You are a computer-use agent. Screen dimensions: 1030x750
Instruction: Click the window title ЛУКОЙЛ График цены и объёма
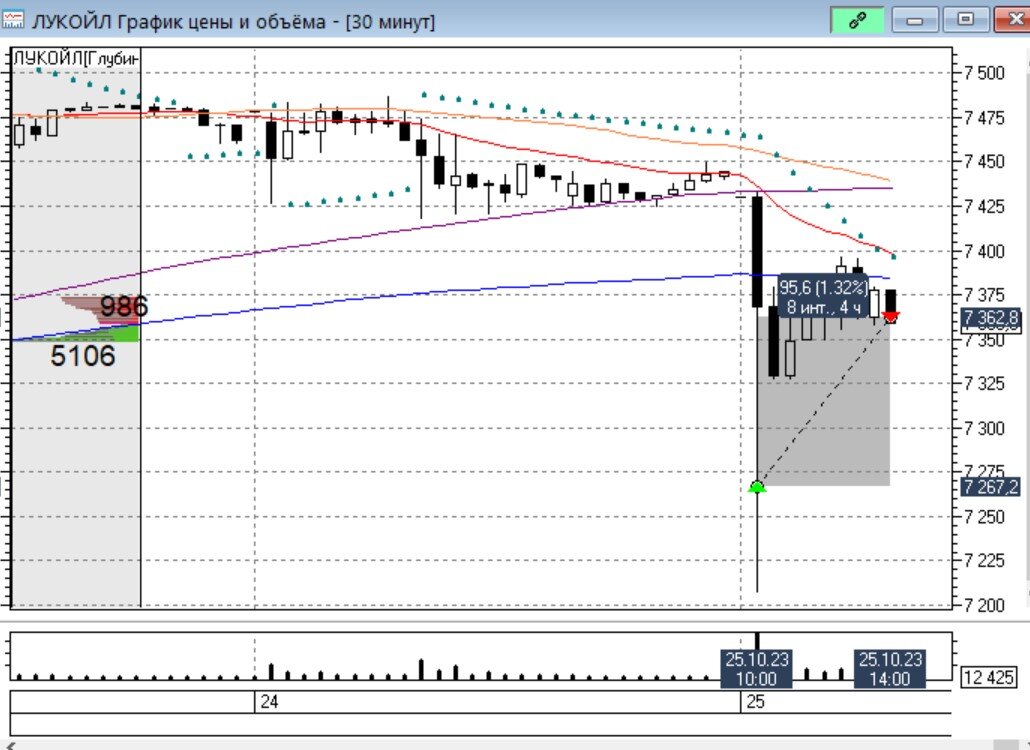point(233,22)
